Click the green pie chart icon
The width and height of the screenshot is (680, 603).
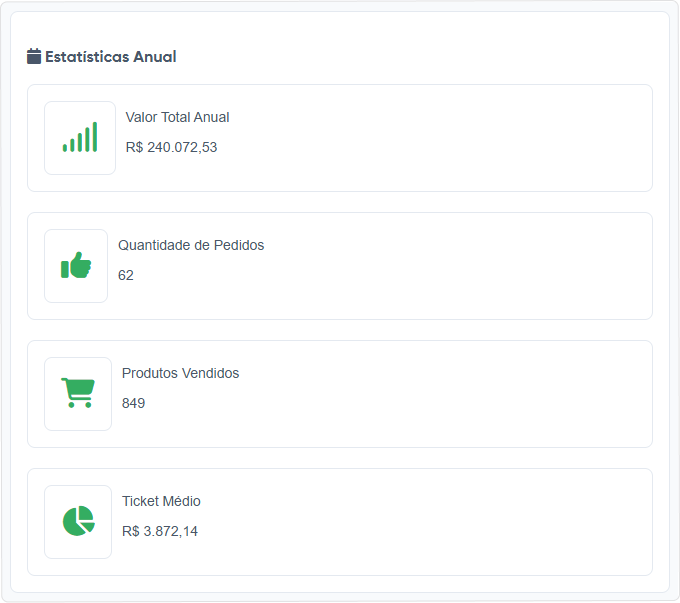click(x=78, y=521)
